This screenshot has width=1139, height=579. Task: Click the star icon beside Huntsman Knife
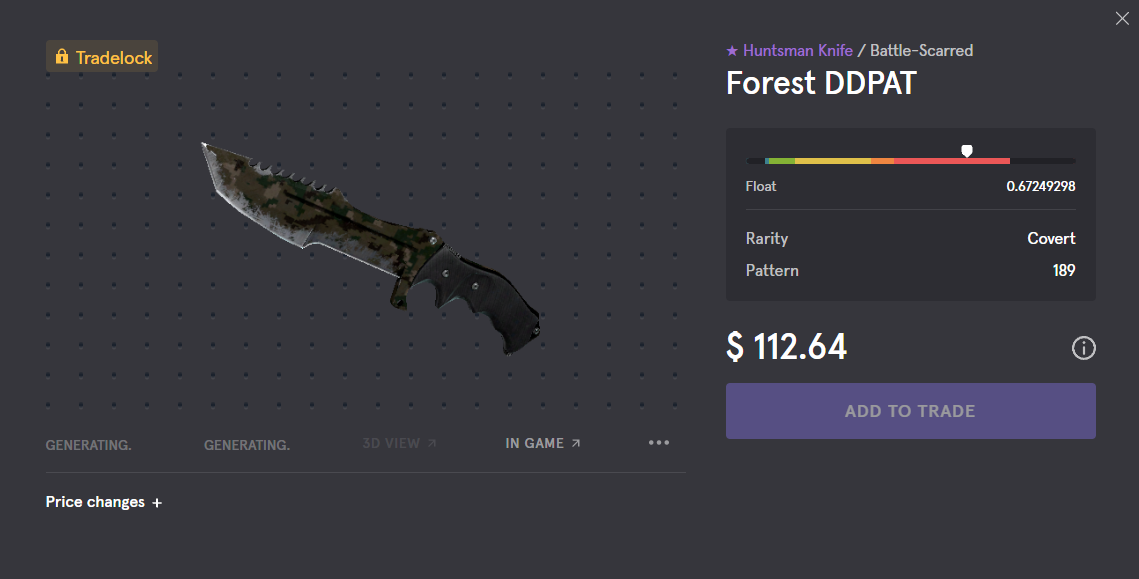point(732,51)
